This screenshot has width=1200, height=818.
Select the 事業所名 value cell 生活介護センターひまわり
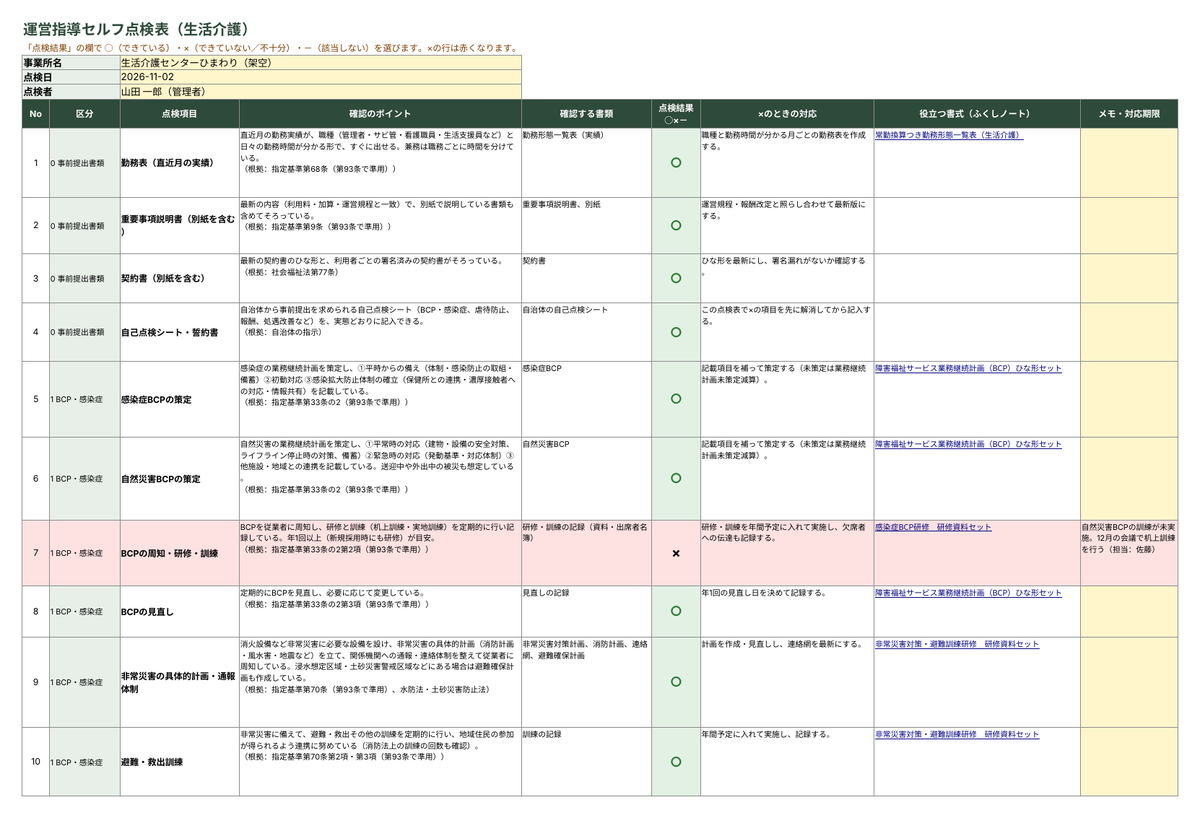click(320, 62)
